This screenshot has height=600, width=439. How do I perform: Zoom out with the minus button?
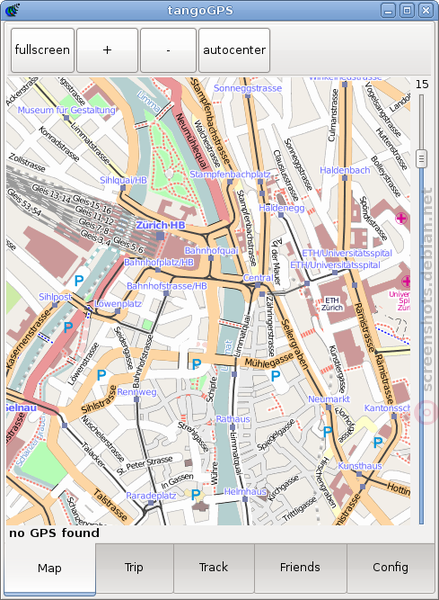[168, 50]
